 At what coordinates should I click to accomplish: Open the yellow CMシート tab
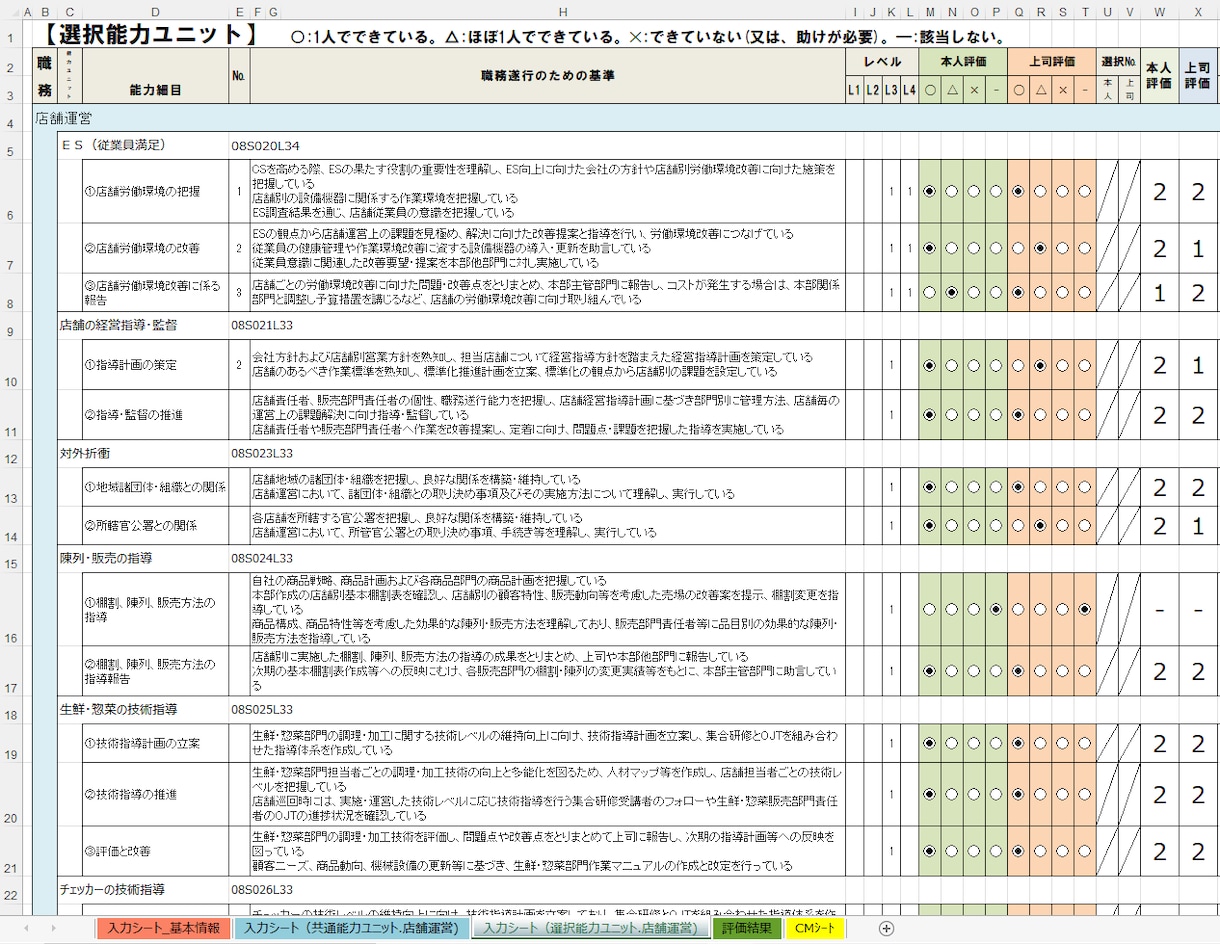click(815, 928)
